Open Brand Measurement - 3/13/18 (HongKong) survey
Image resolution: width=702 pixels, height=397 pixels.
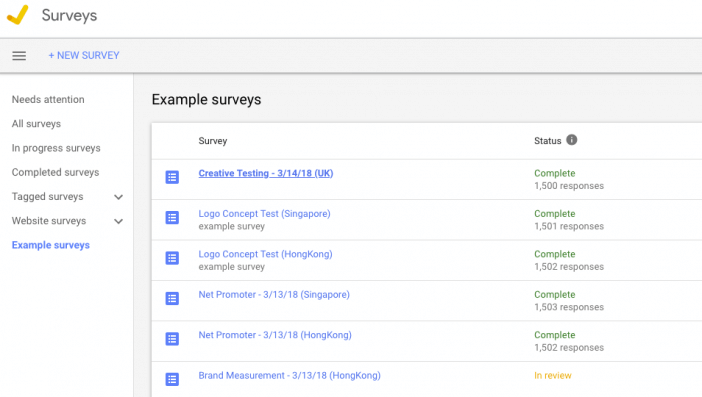pyautogui.click(x=289, y=375)
